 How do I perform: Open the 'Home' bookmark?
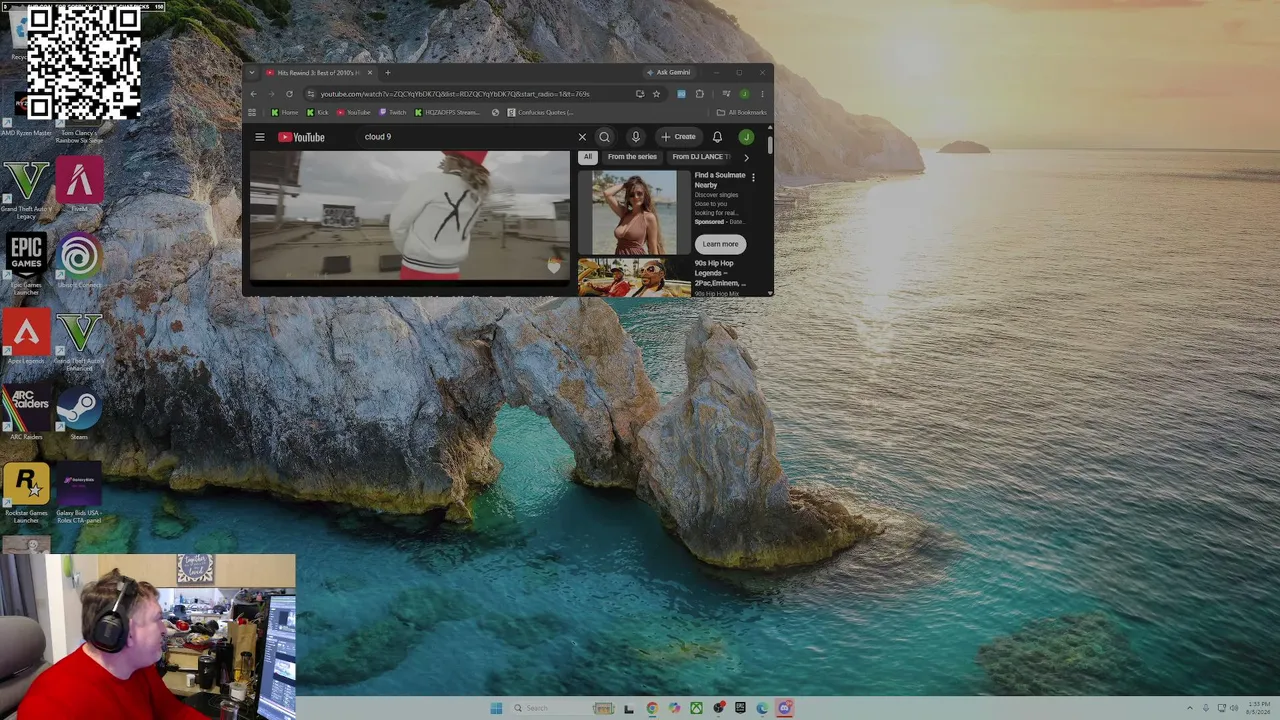click(285, 113)
